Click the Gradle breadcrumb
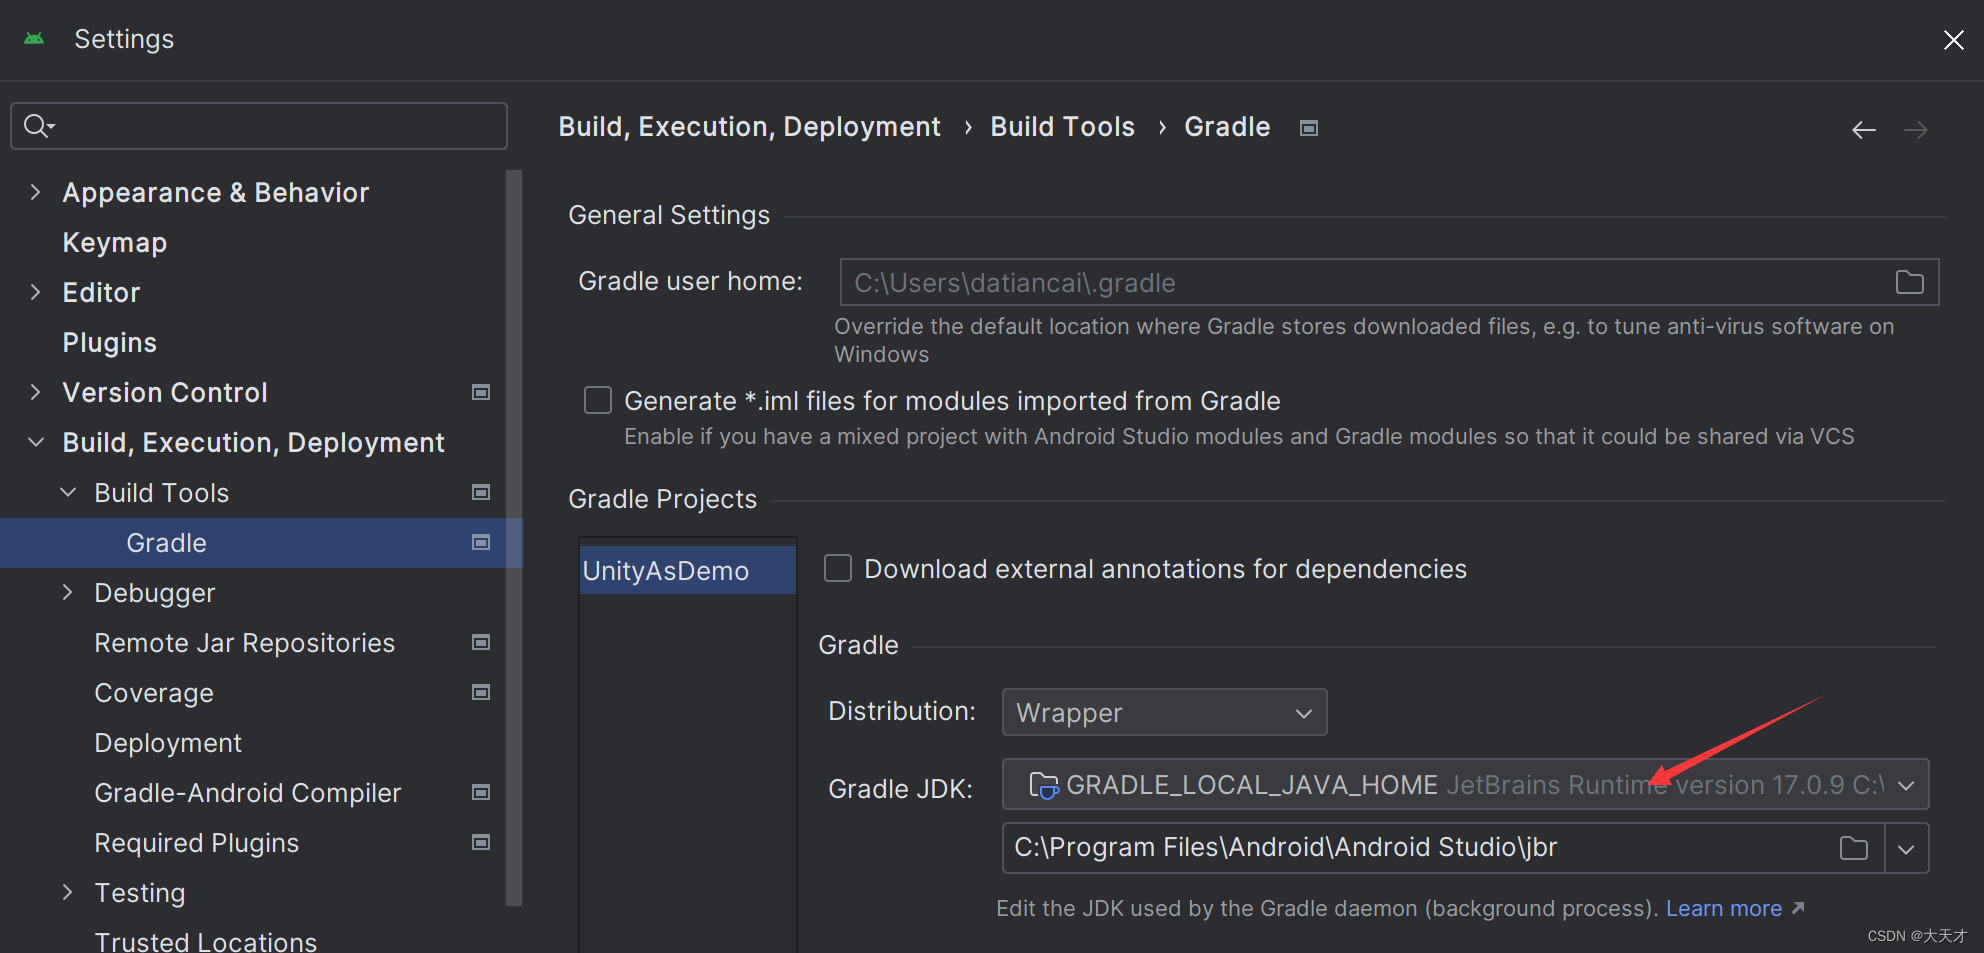 coord(1227,127)
